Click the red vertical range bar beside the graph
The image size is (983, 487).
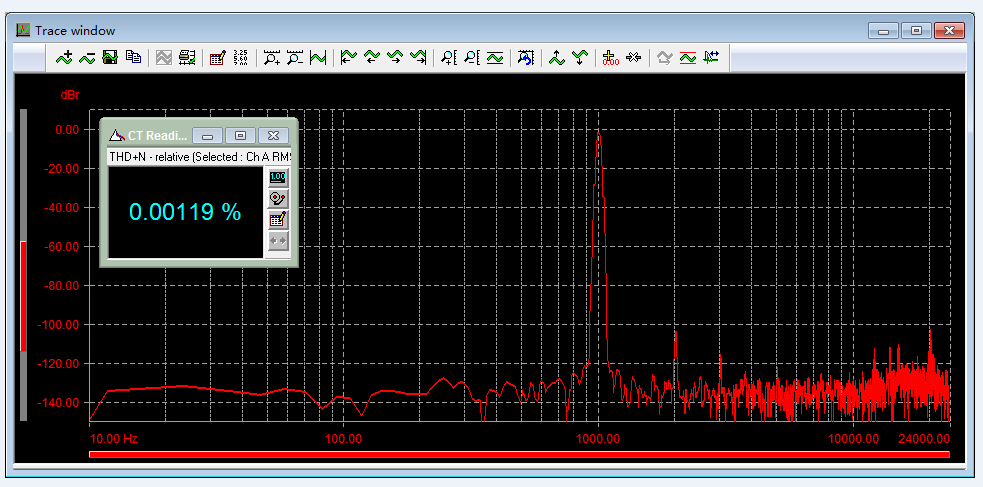pyautogui.click(x=24, y=296)
